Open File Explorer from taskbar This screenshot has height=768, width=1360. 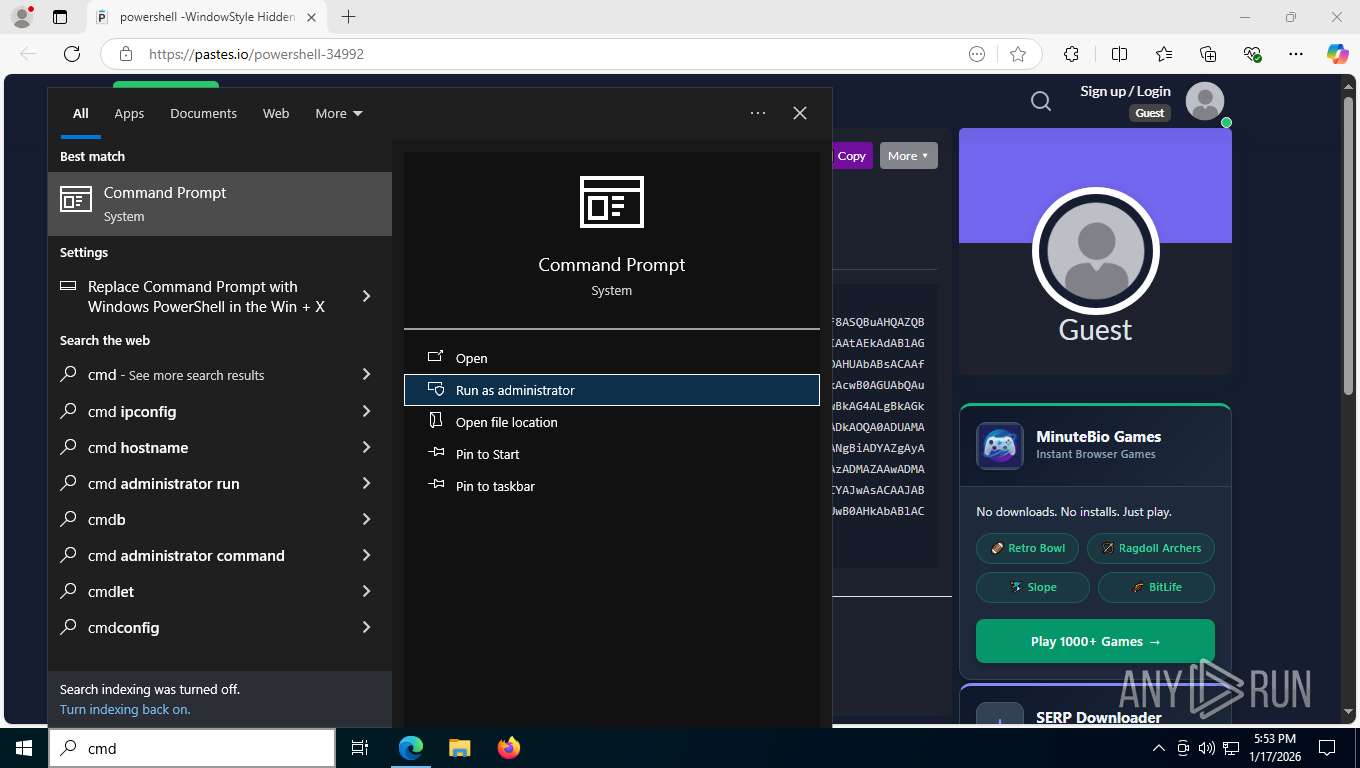(x=459, y=748)
